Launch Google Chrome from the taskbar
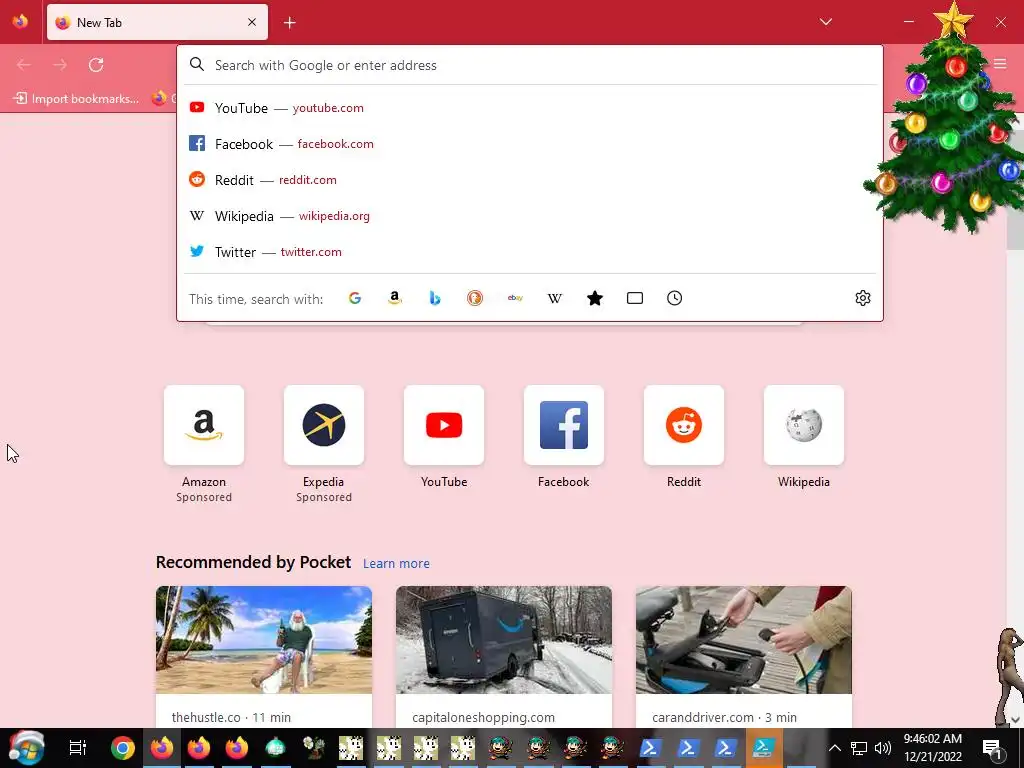Screen dimensions: 1024x768 pyautogui.click(x=122, y=748)
